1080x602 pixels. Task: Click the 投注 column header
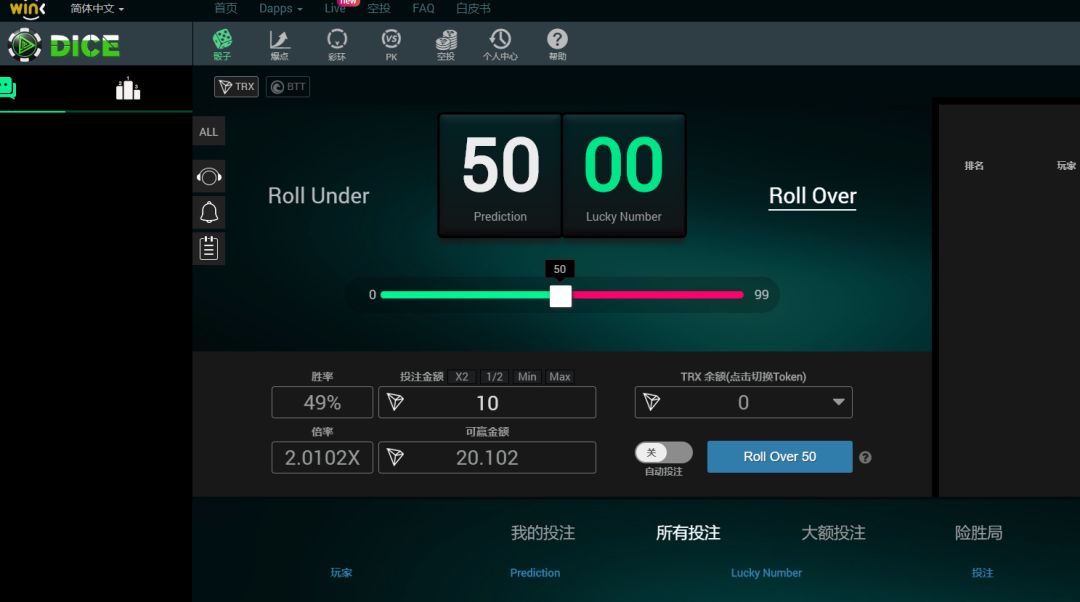point(982,572)
